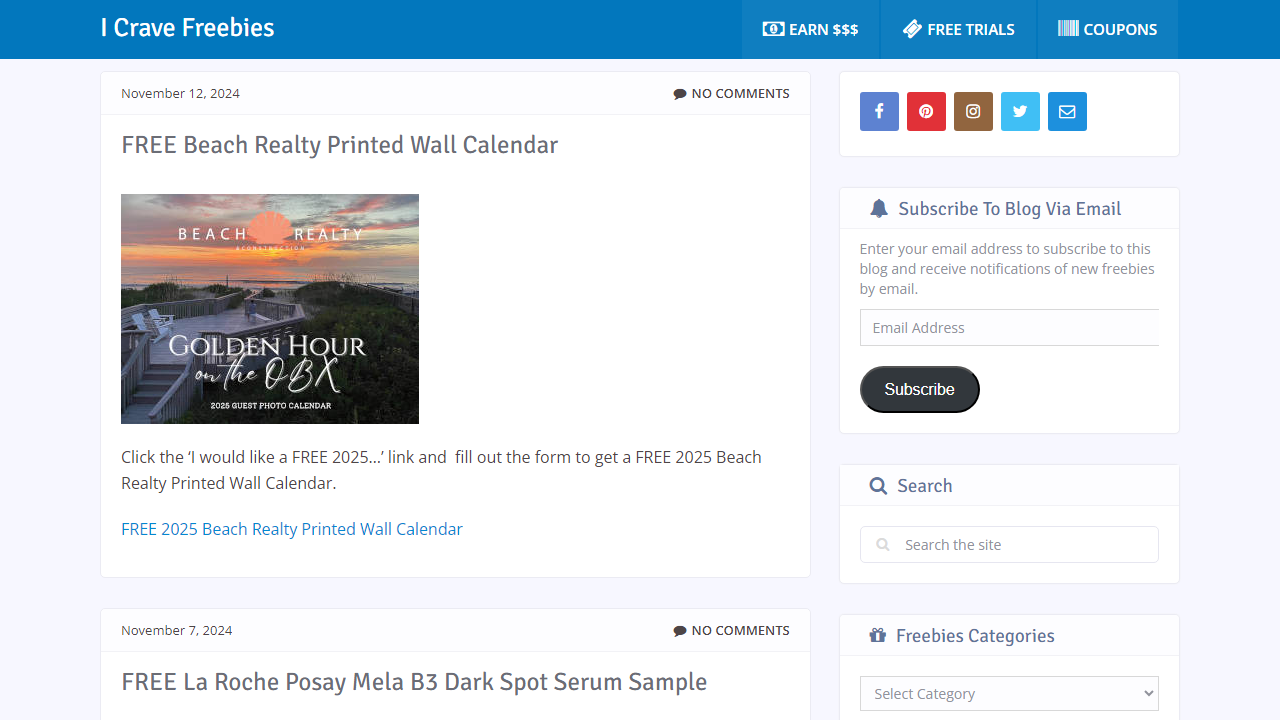Open the FREE TRIALS menu item

click(x=958, y=29)
